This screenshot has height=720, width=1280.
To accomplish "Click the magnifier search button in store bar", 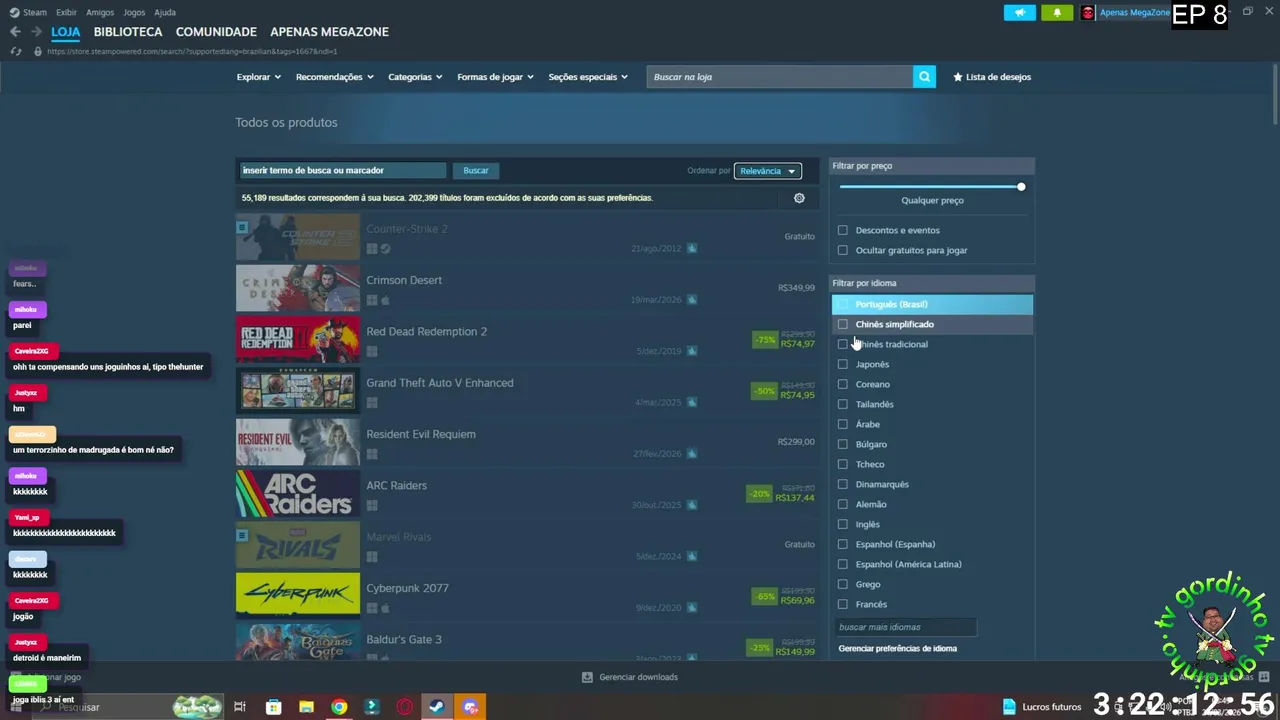I will (x=924, y=77).
